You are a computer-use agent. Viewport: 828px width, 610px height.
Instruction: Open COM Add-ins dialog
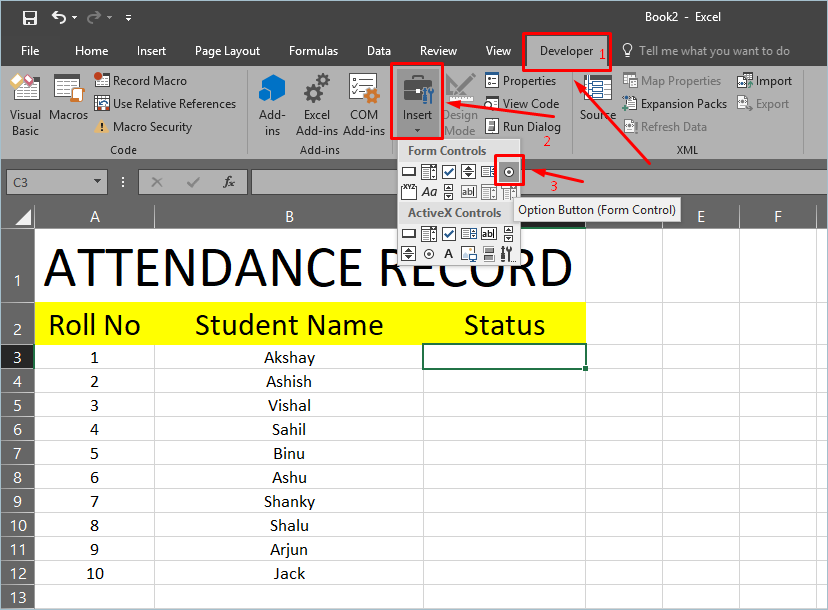pos(364,104)
